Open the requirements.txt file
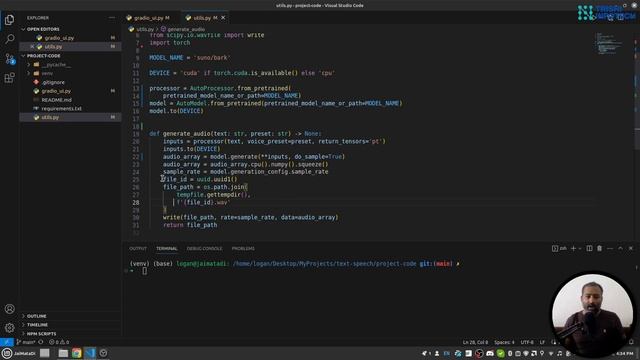This screenshot has height=360, width=640. pos(61,109)
